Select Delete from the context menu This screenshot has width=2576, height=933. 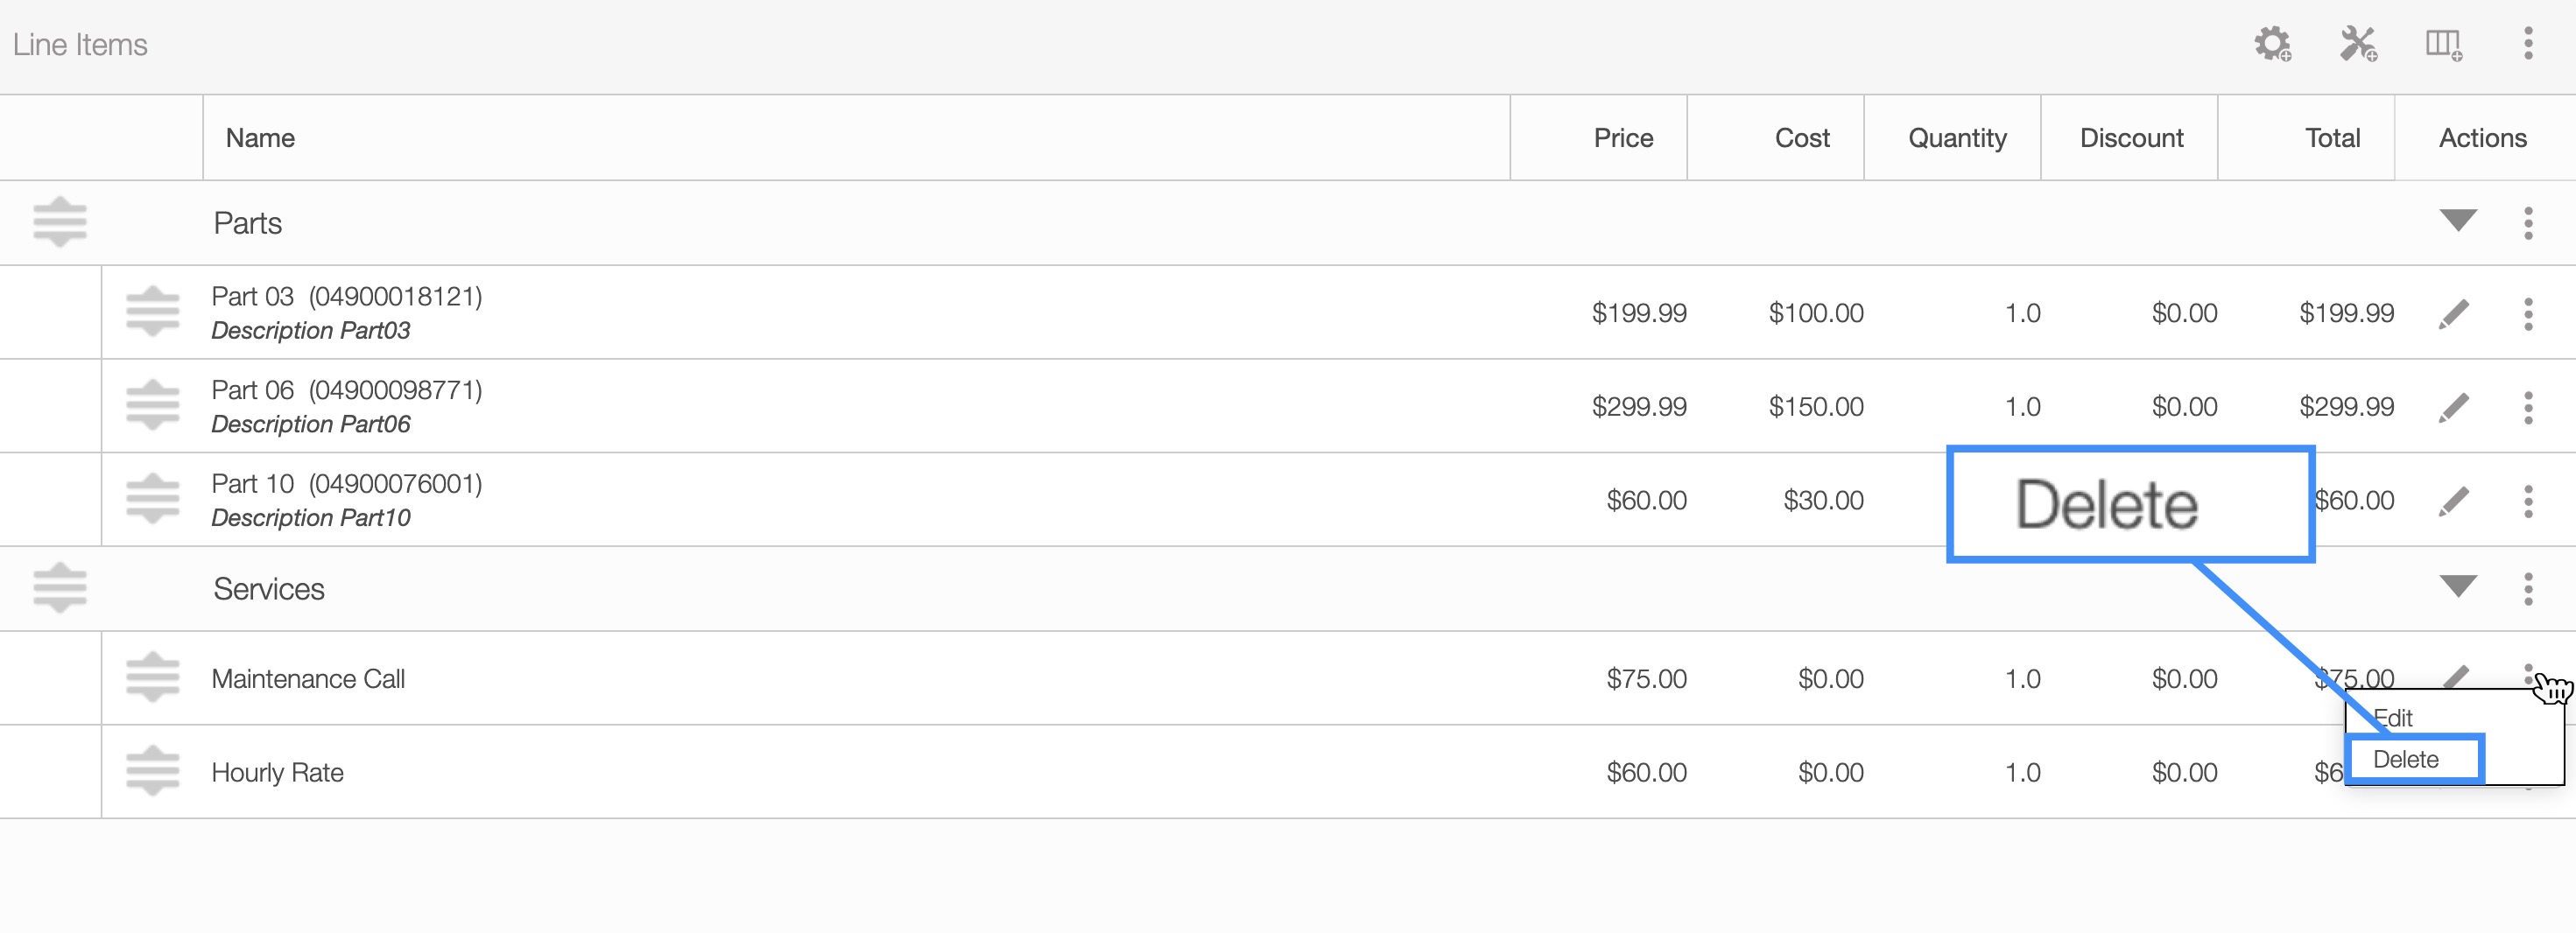2406,759
